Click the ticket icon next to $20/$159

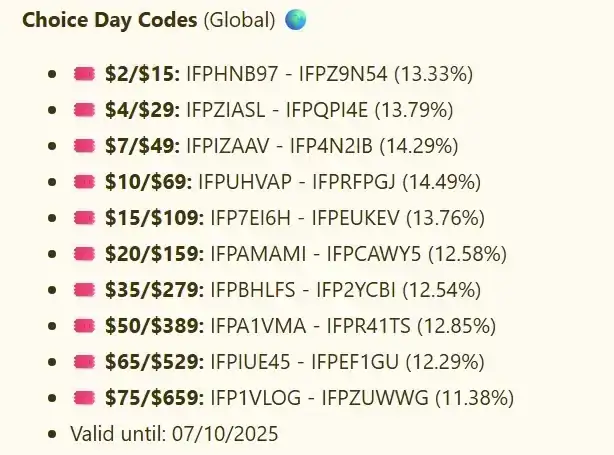84,254
